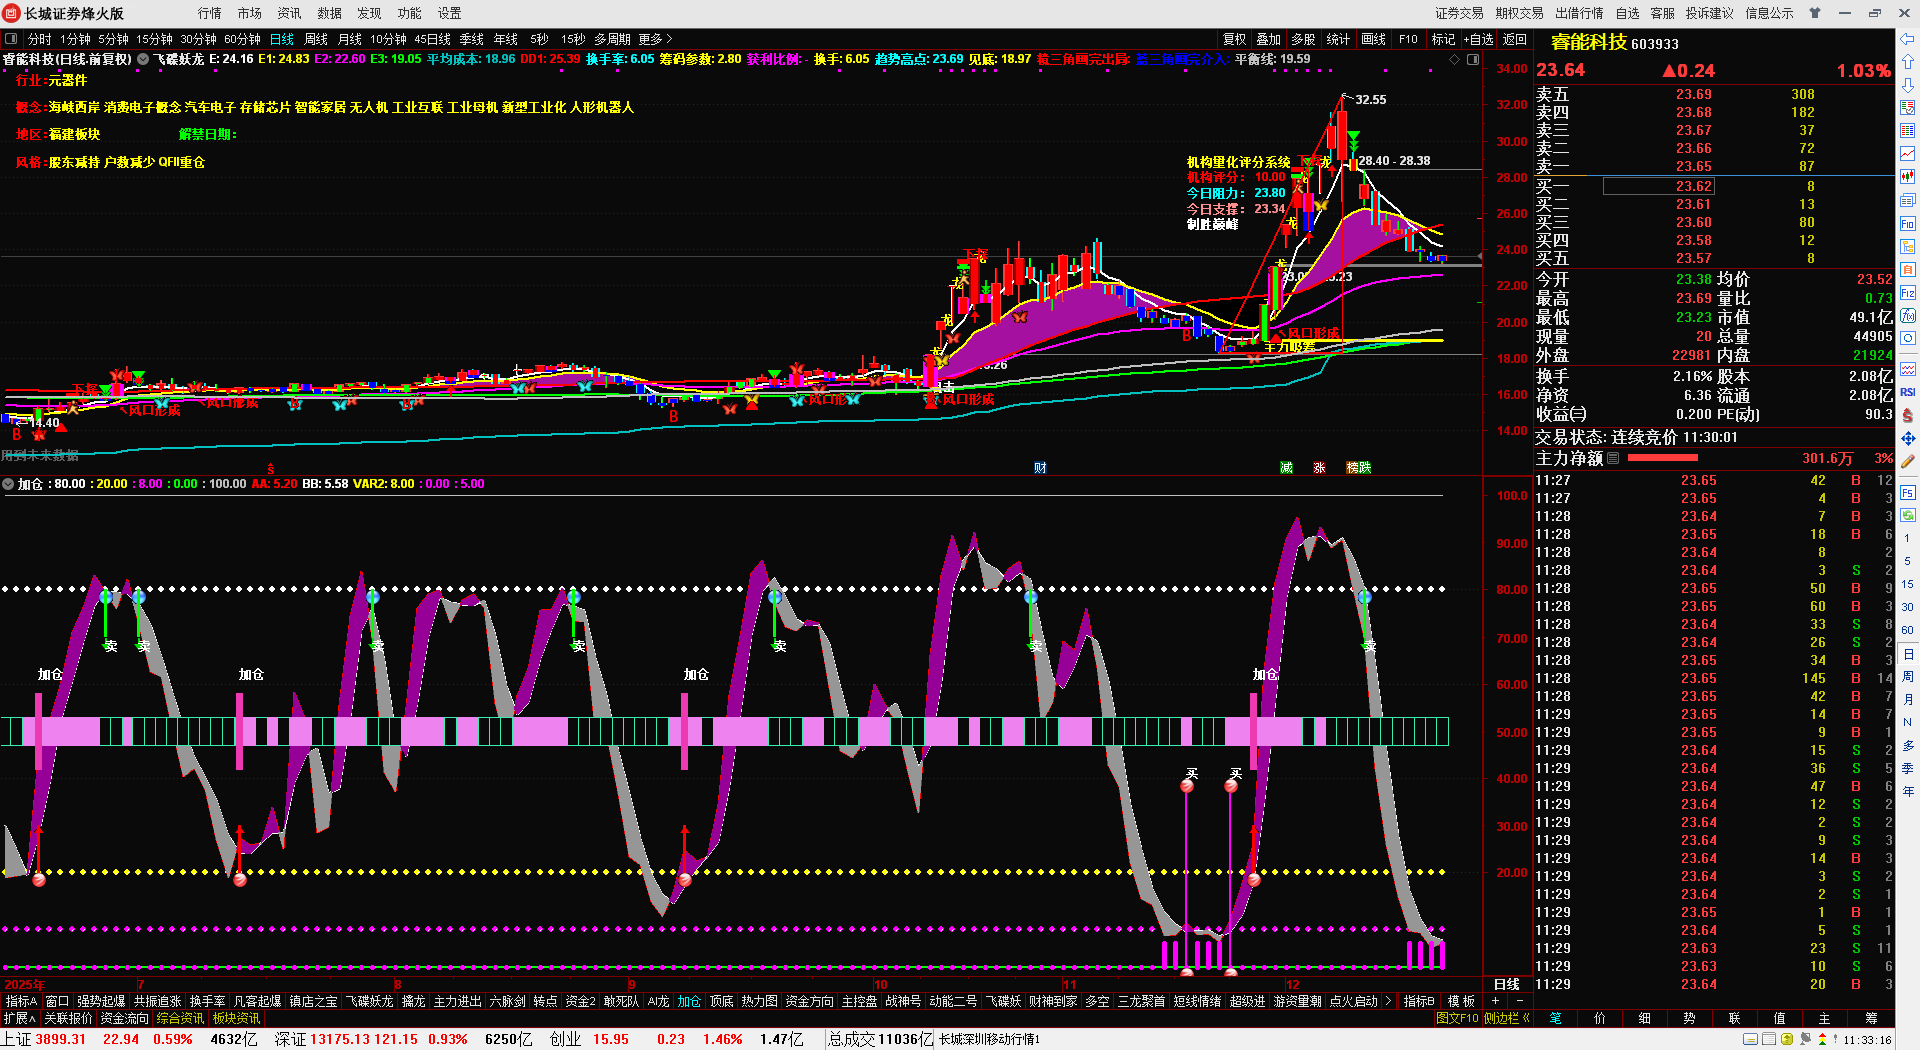Select the 月线 monthly period
The height and width of the screenshot is (1050, 1920).
(350, 39)
